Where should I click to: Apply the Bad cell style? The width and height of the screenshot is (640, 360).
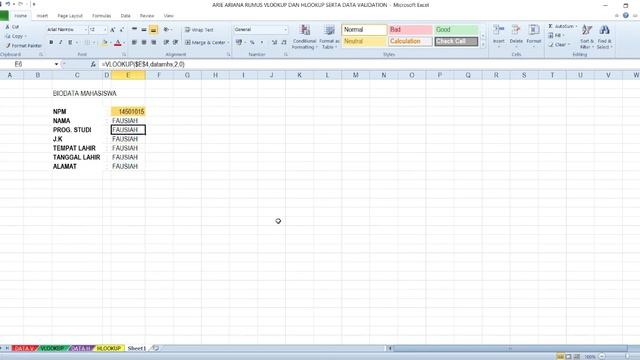pos(410,30)
